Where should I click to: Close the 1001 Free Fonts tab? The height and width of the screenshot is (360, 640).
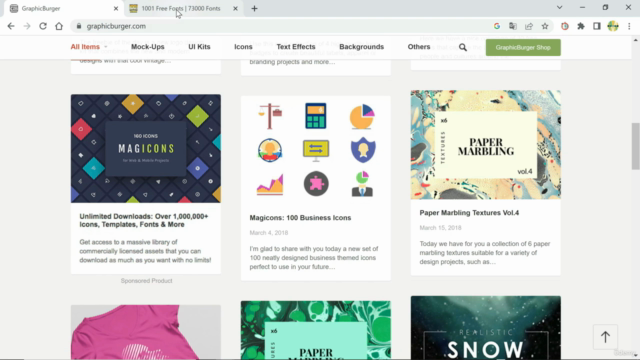[x=235, y=9]
